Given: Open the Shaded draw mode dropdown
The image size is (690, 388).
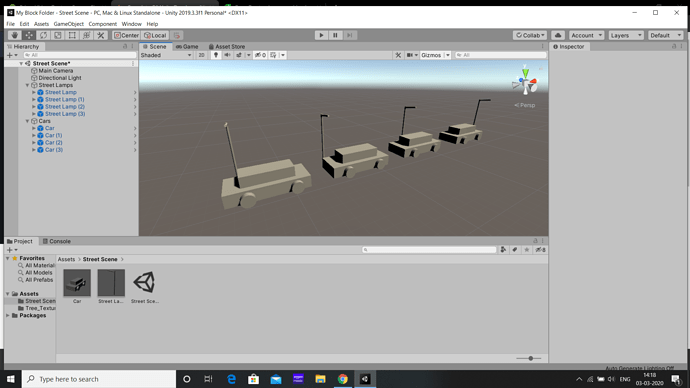Looking at the screenshot, I should pos(166,55).
